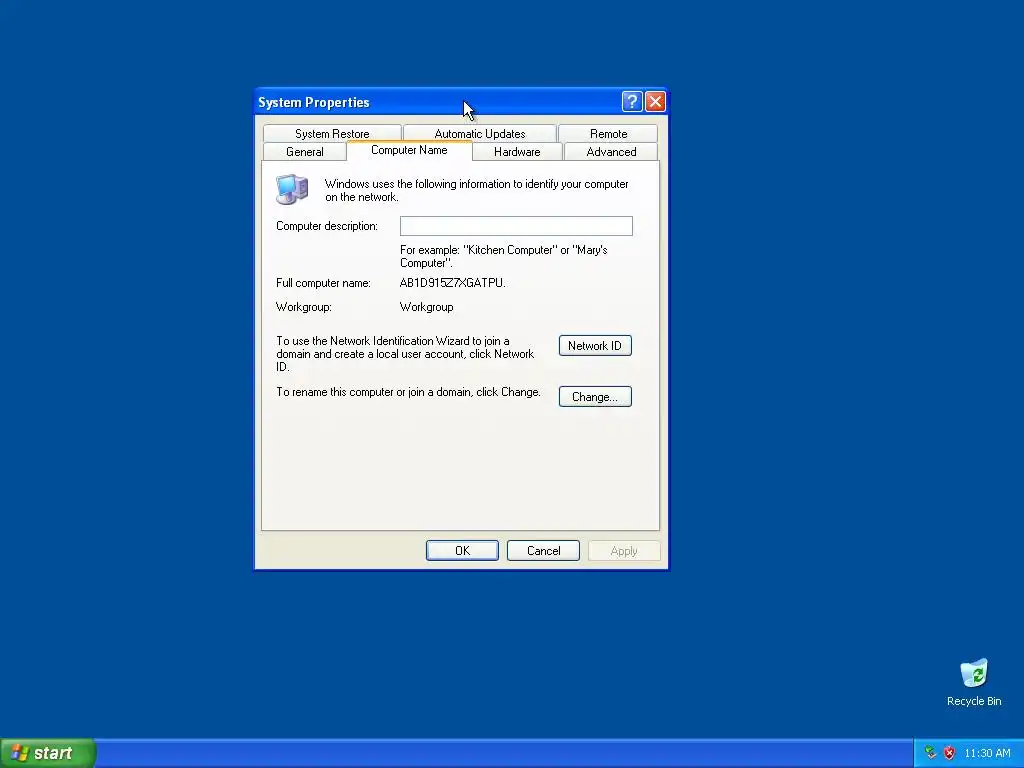Click the computer network icon in the dialog
The width and height of the screenshot is (1024, 768).
point(292,189)
